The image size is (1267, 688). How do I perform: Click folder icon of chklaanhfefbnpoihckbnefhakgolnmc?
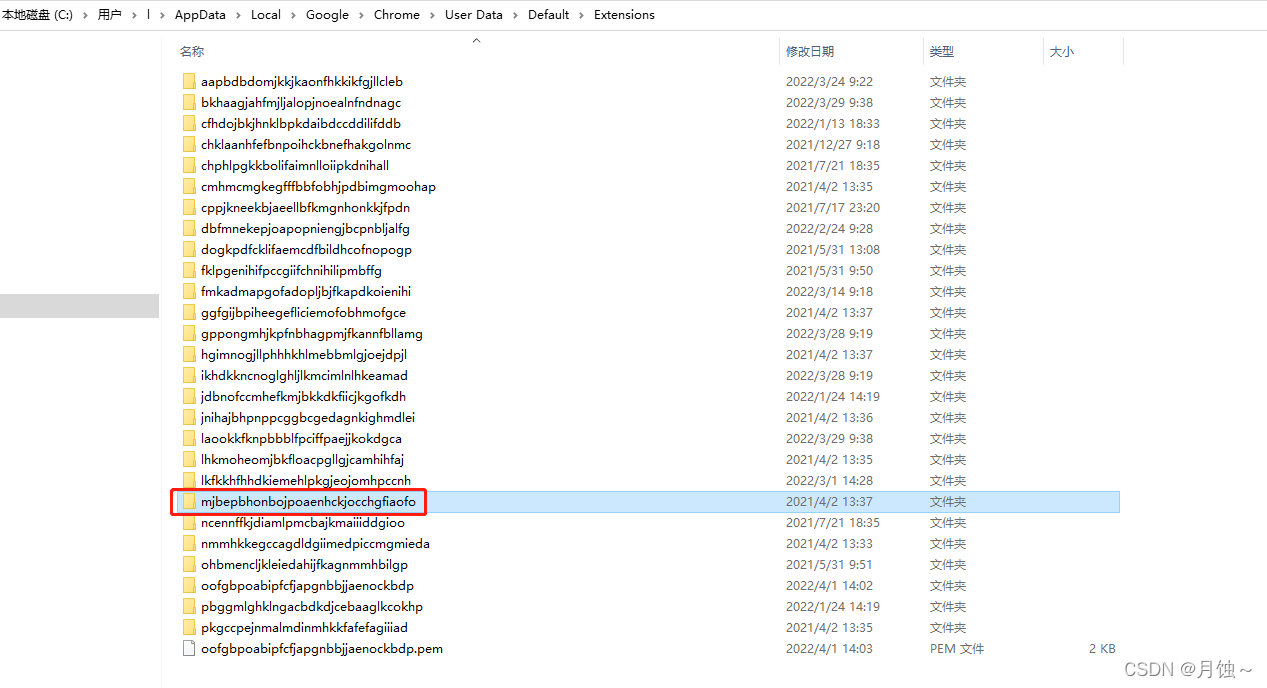pyautogui.click(x=189, y=145)
